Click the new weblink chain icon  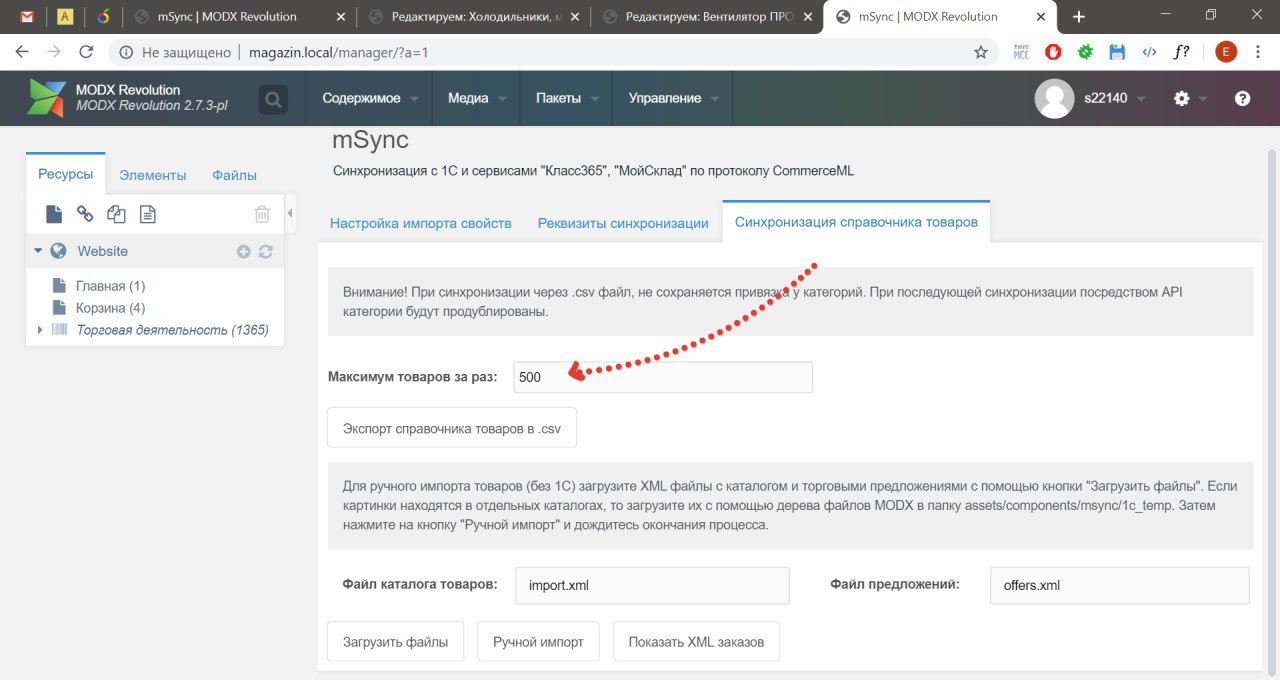coord(85,213)
